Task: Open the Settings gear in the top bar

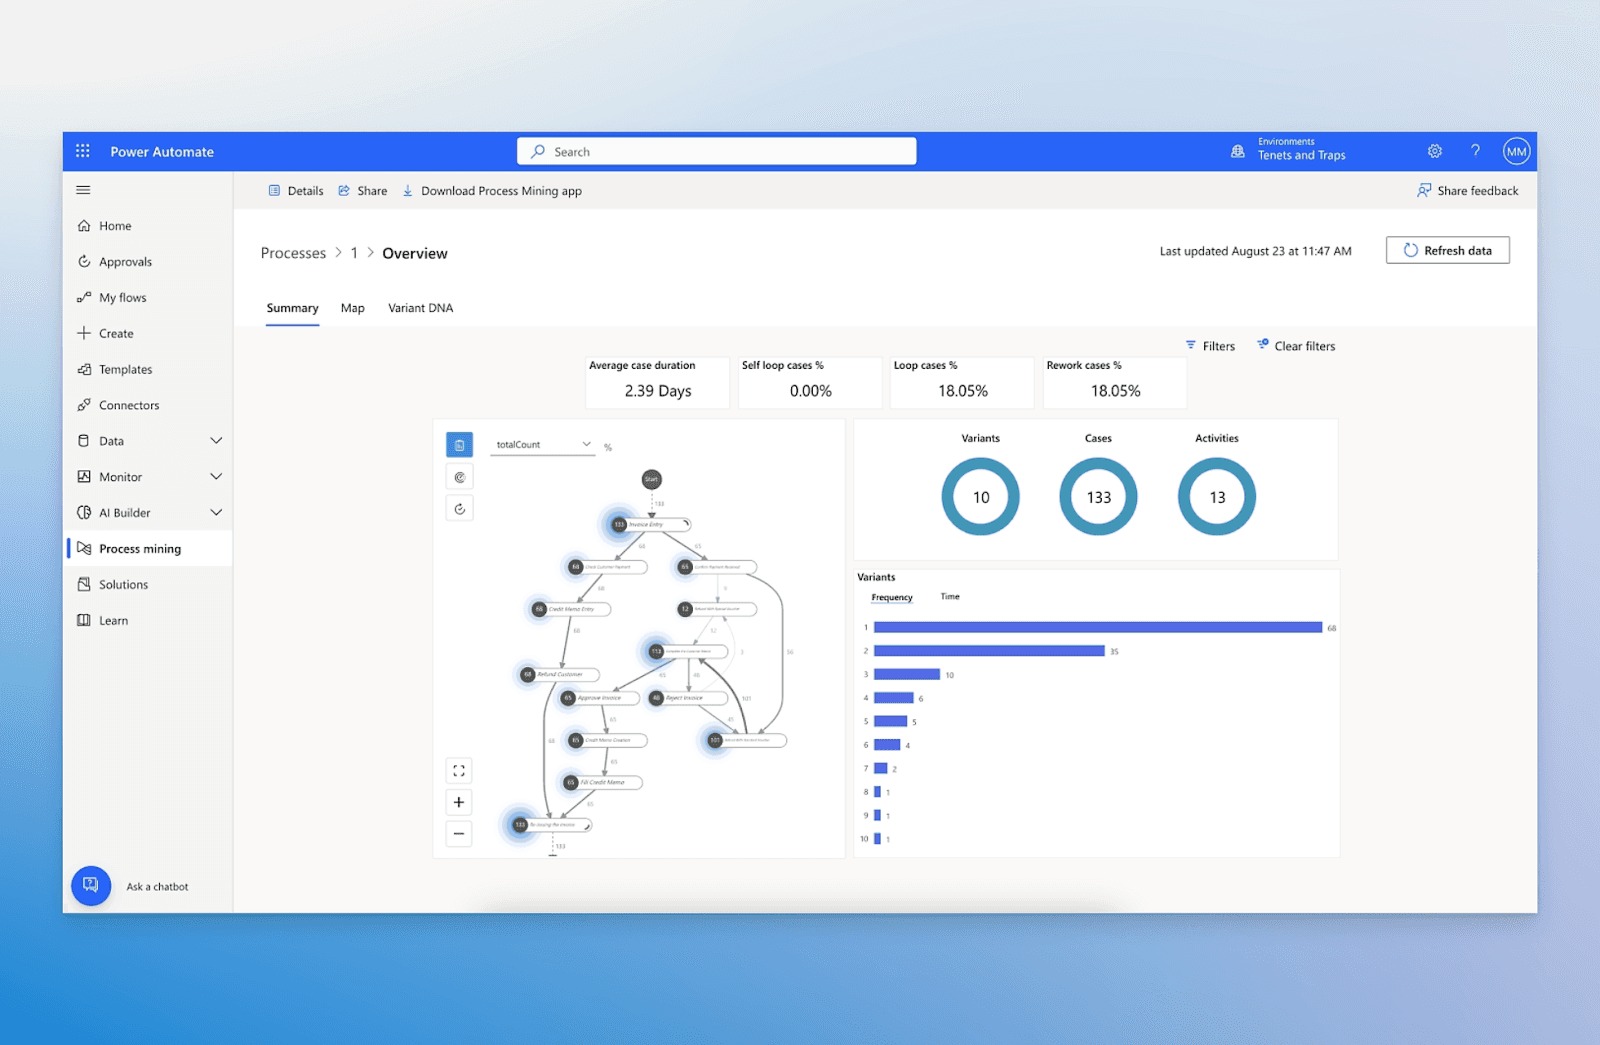Action: (1435, 150)
